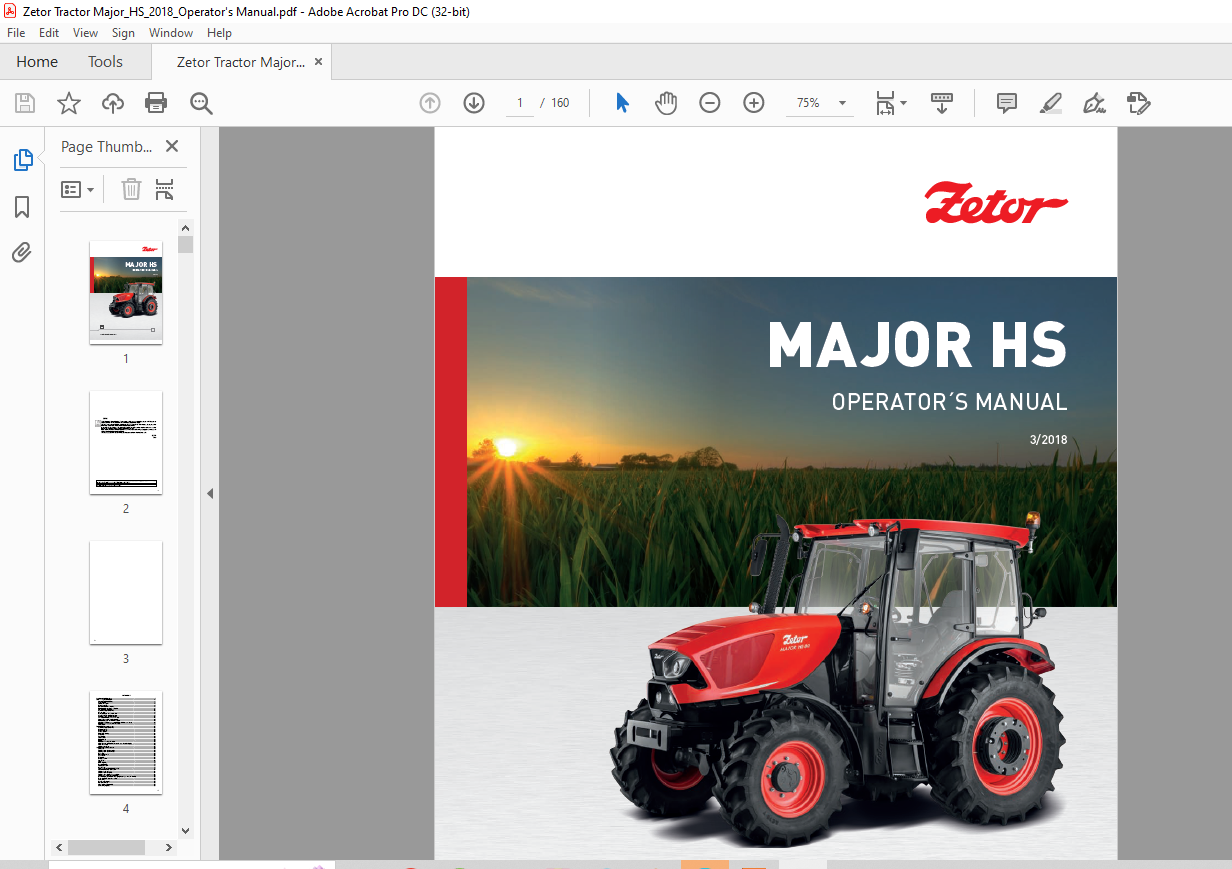This screenshot has height=869, width=1232.
Task: Go to previous page arrow
Action: pyautogui.click(x=430, y=103)
